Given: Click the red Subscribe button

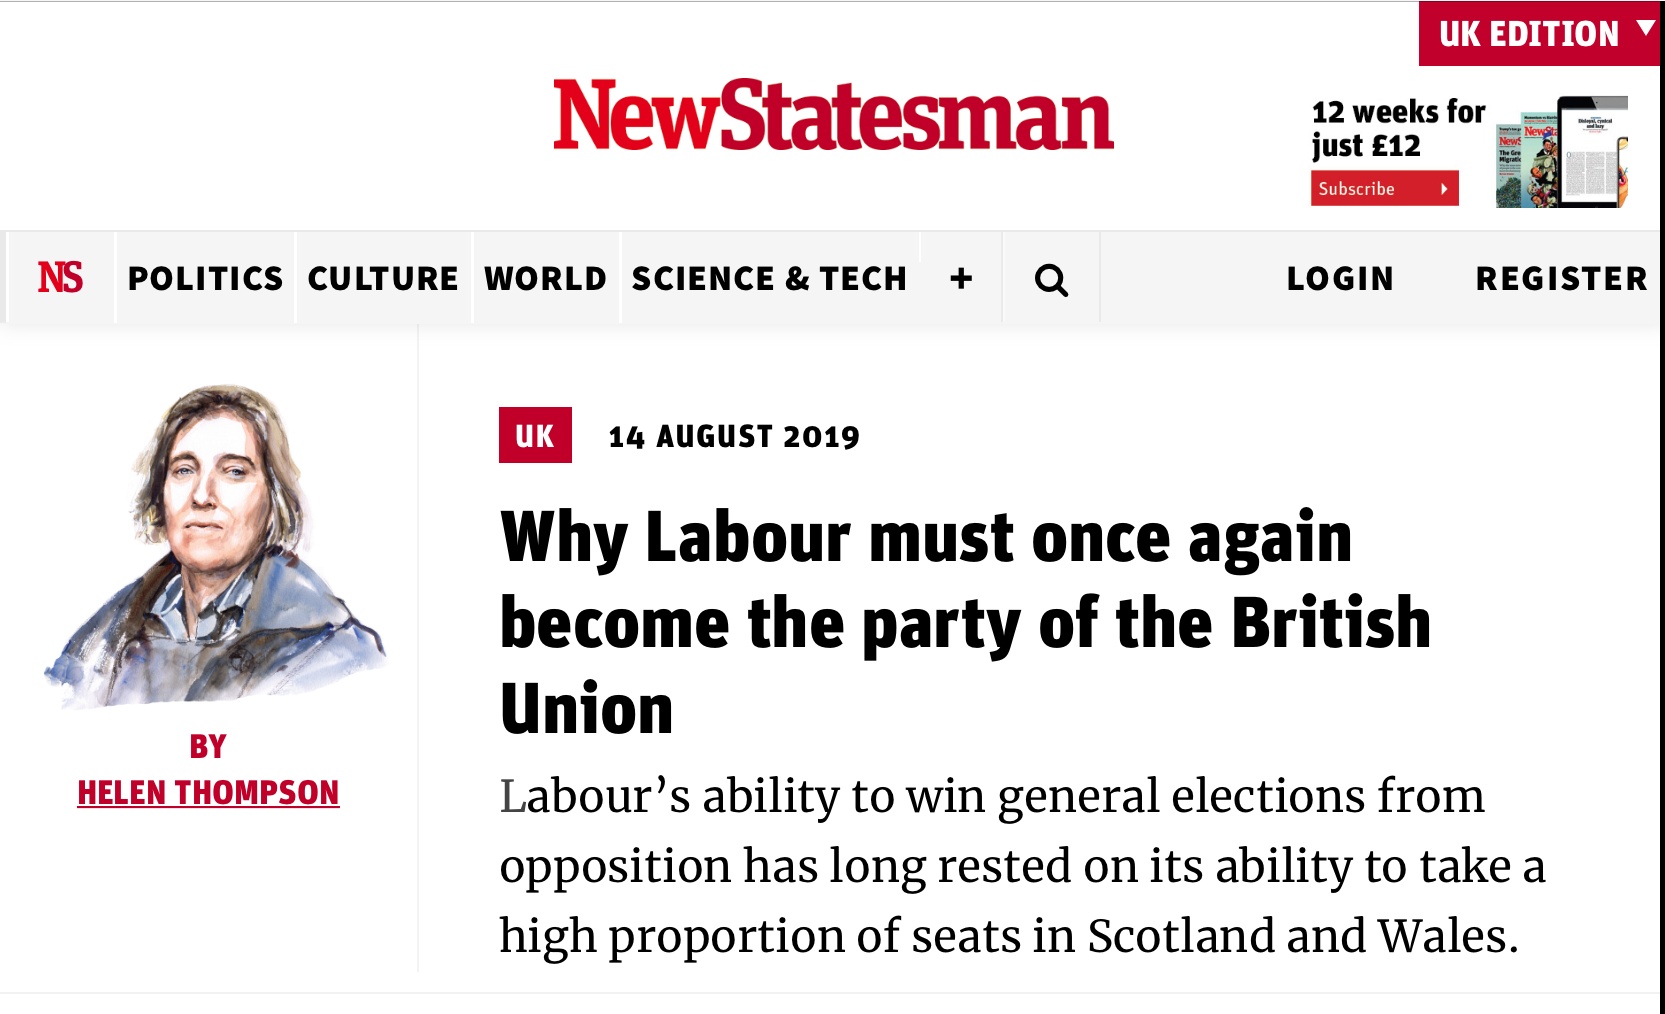Looking at the screenshot, I should 1384,189.
